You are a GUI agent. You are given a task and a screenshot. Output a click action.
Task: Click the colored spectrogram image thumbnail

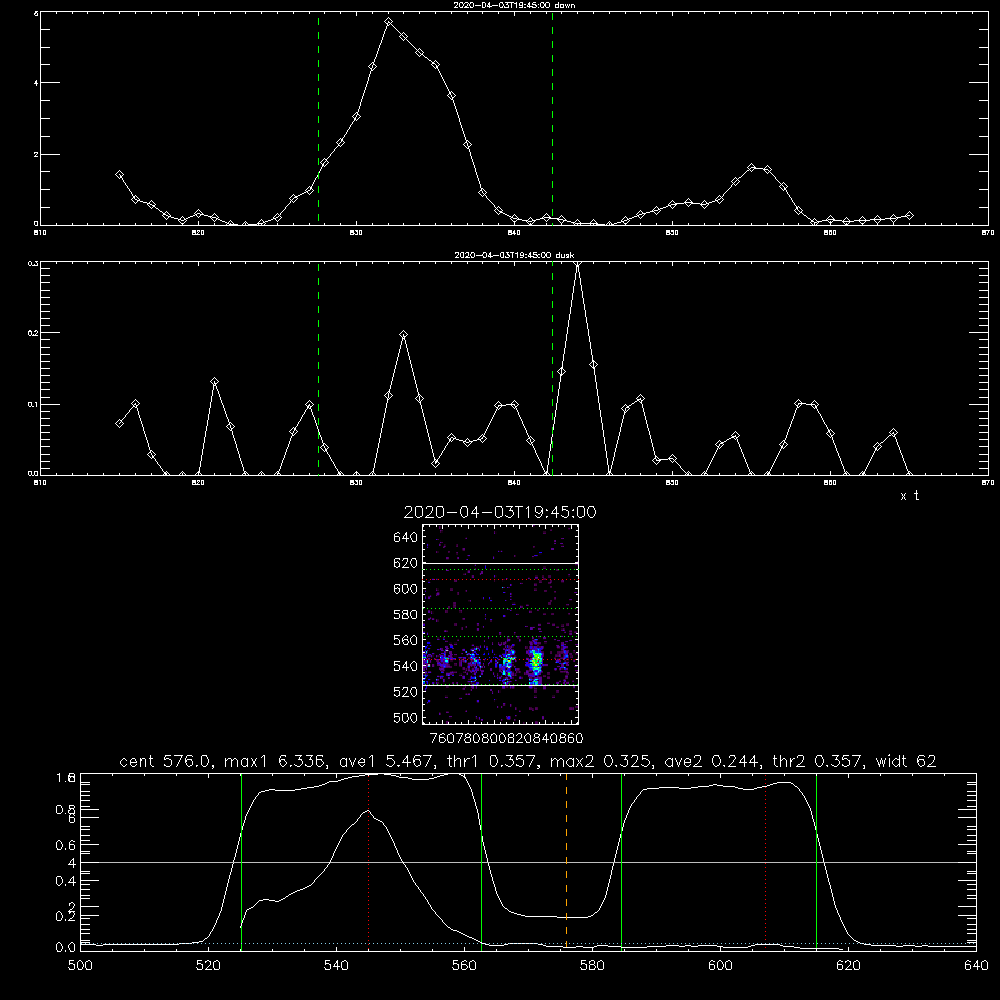[501, 624]
